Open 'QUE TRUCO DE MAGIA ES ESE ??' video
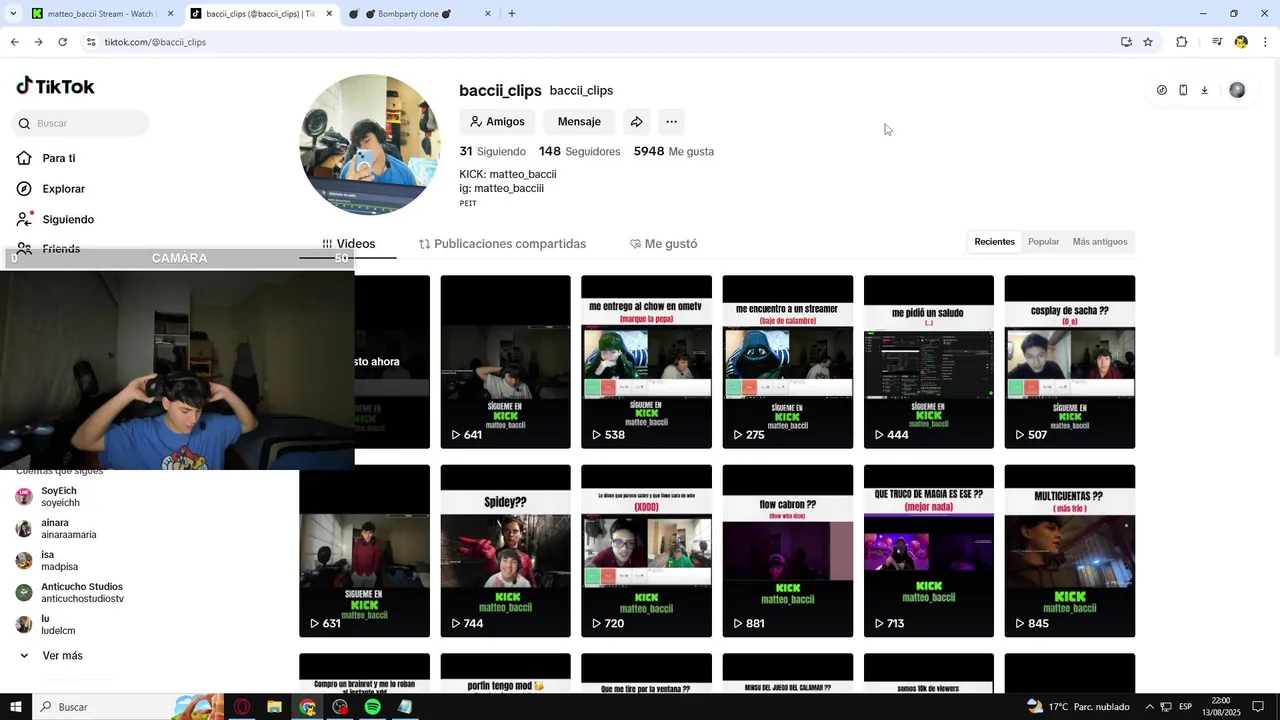 point(929,551)
